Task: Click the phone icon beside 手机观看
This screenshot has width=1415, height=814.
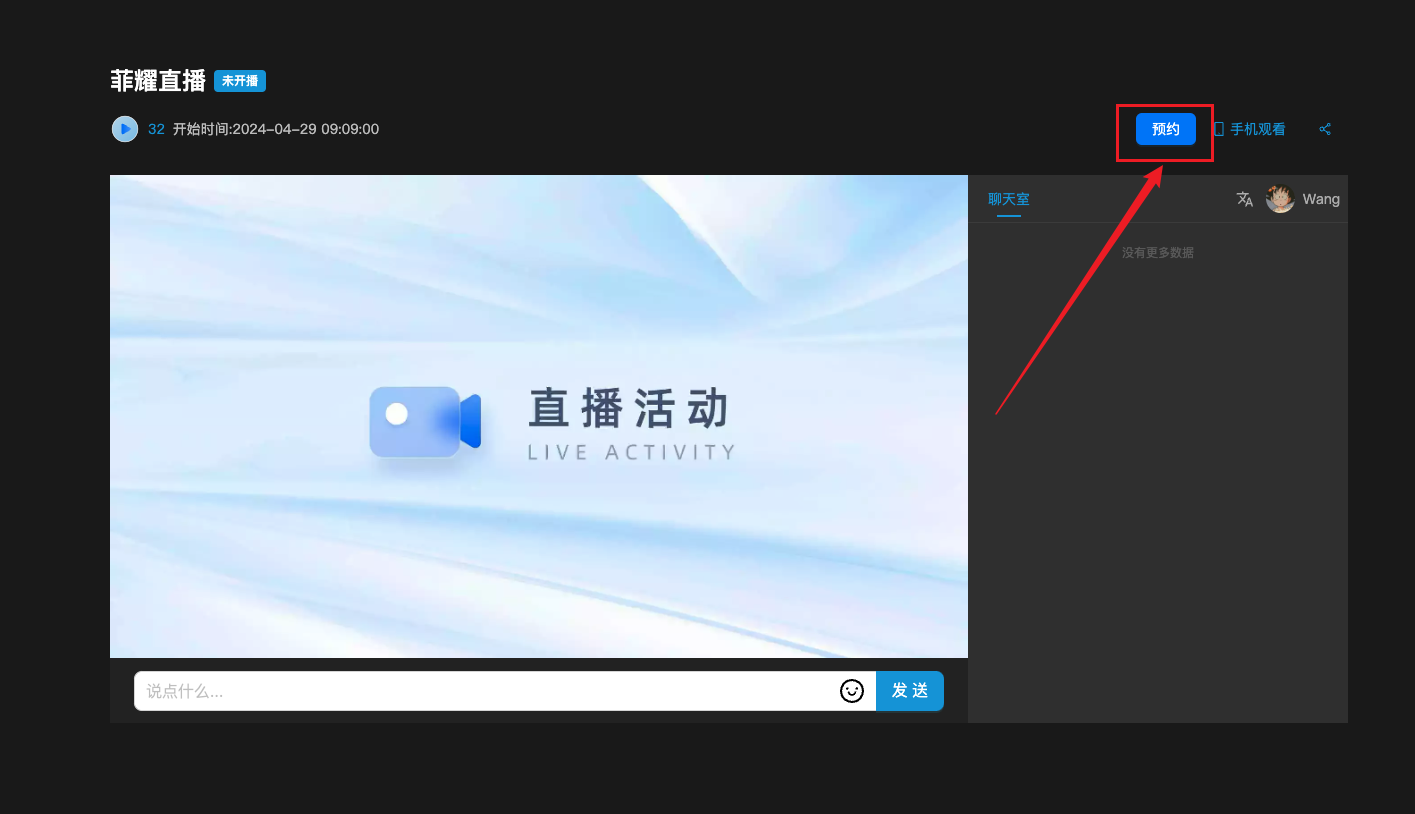Action: click(1218, 129)
